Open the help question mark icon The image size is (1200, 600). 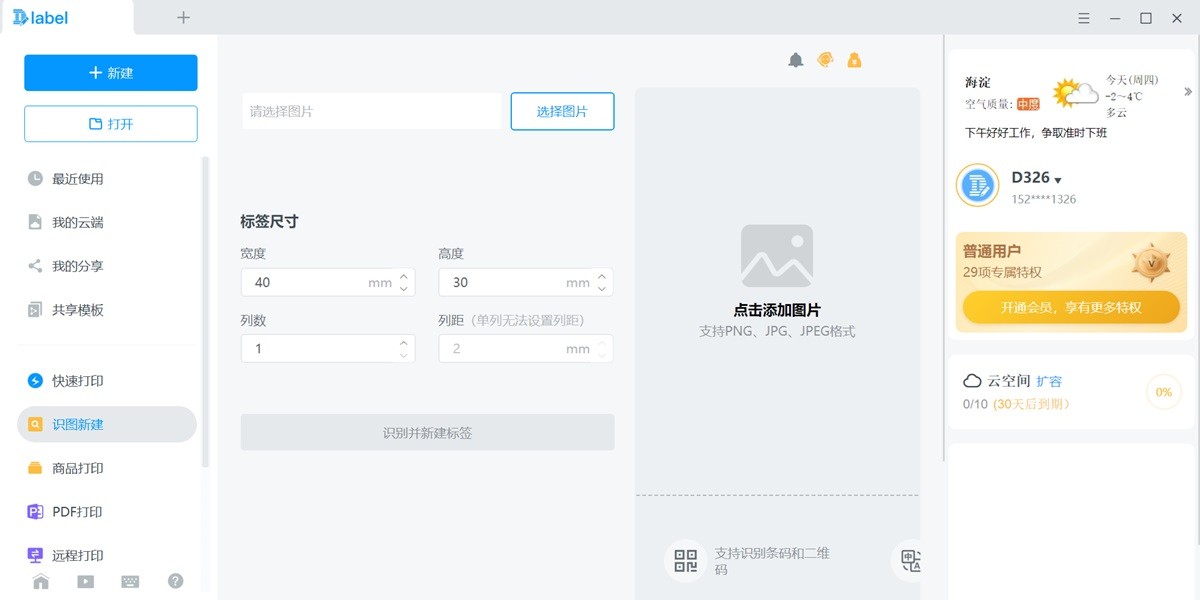(x=175, y=581)
